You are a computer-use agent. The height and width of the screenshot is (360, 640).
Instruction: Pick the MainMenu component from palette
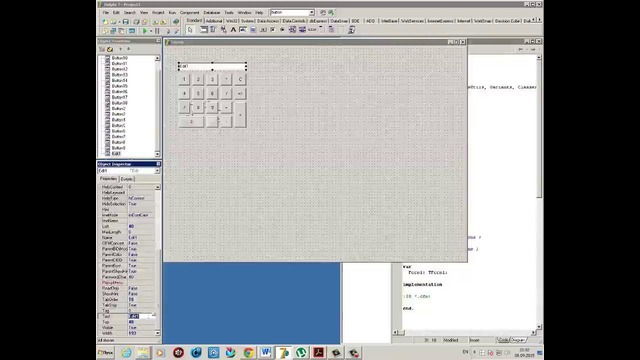[x=213, y=30]
